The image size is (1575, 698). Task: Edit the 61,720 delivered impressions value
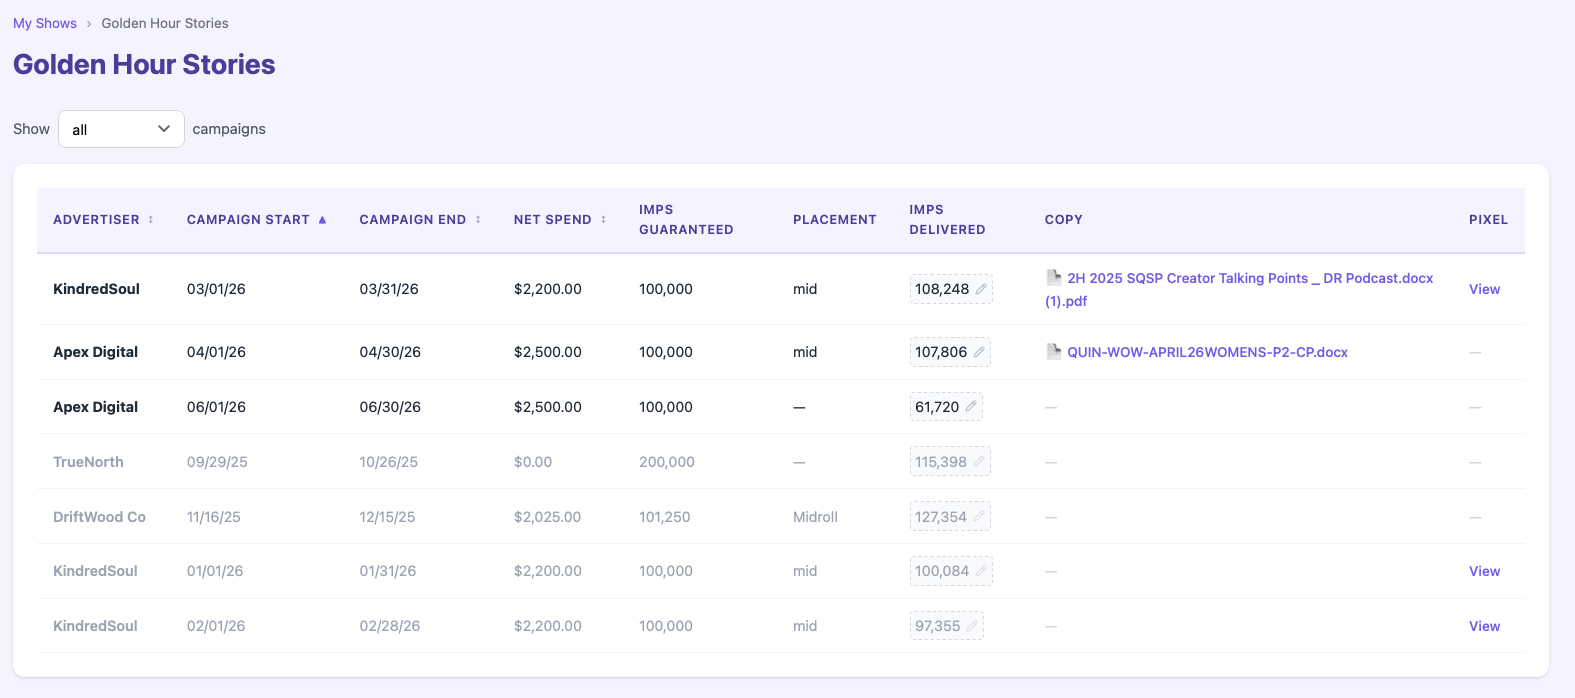[x=970, y=407]
